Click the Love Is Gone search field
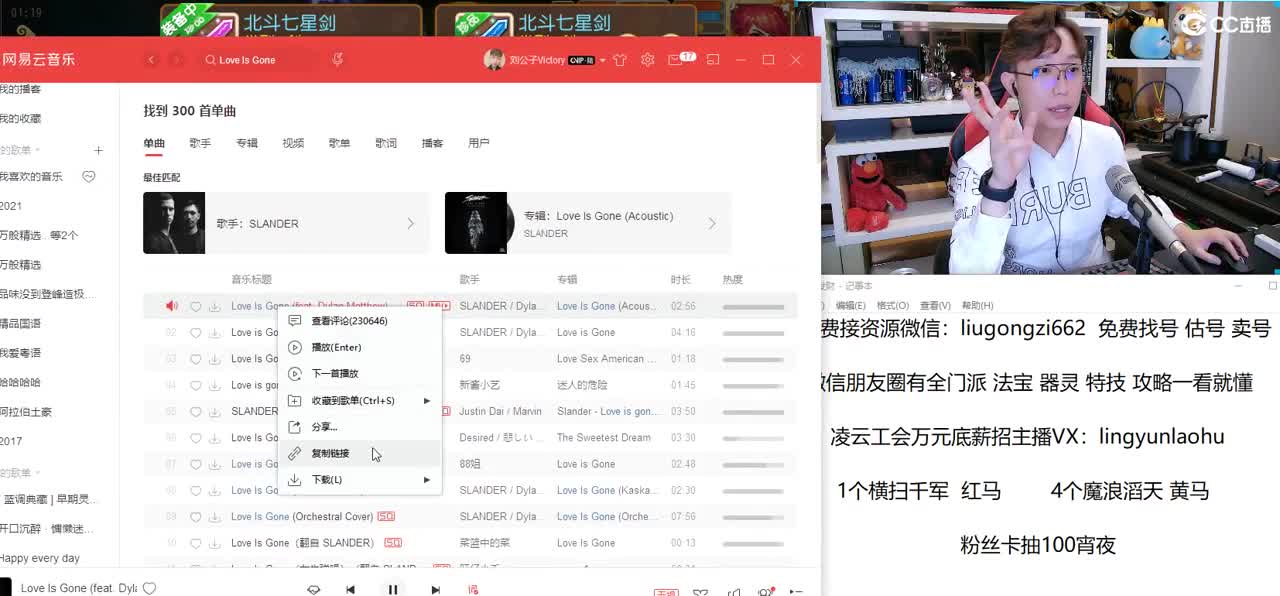This screenshot has height=596, width=1280. 261,60
